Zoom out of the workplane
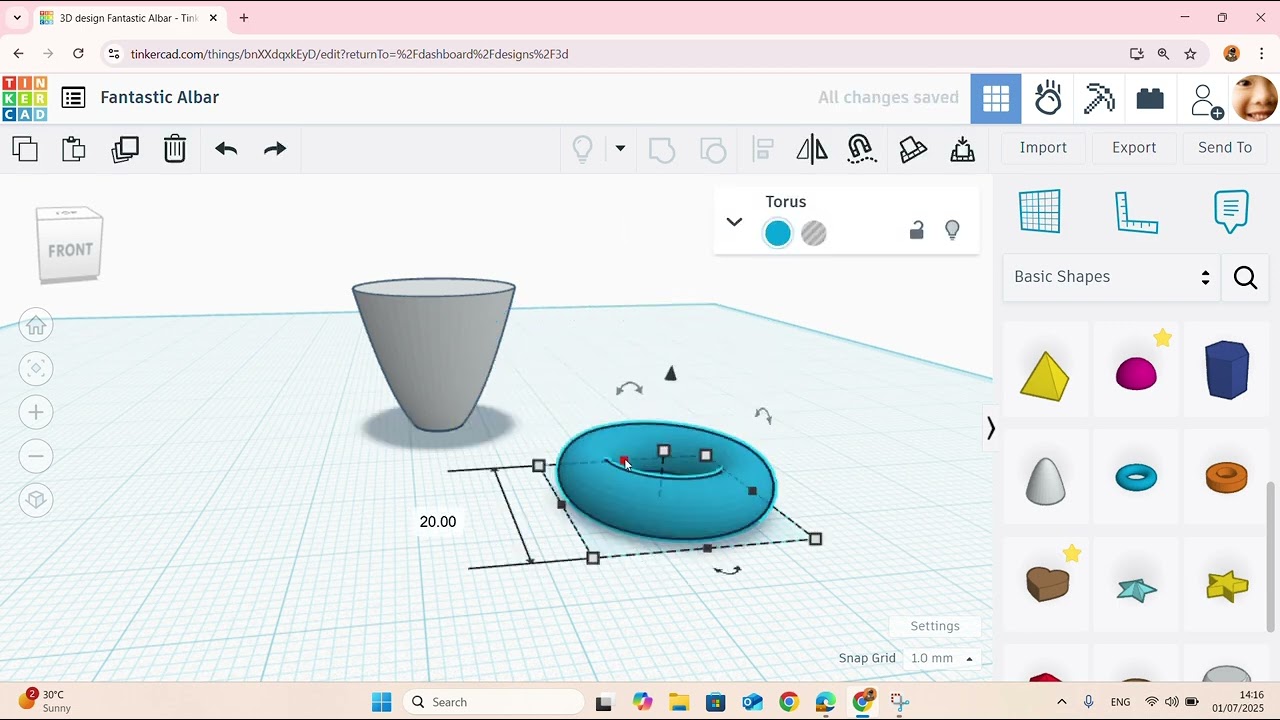This screenshot has width=1280, height=720. click(x=36, y=456)
